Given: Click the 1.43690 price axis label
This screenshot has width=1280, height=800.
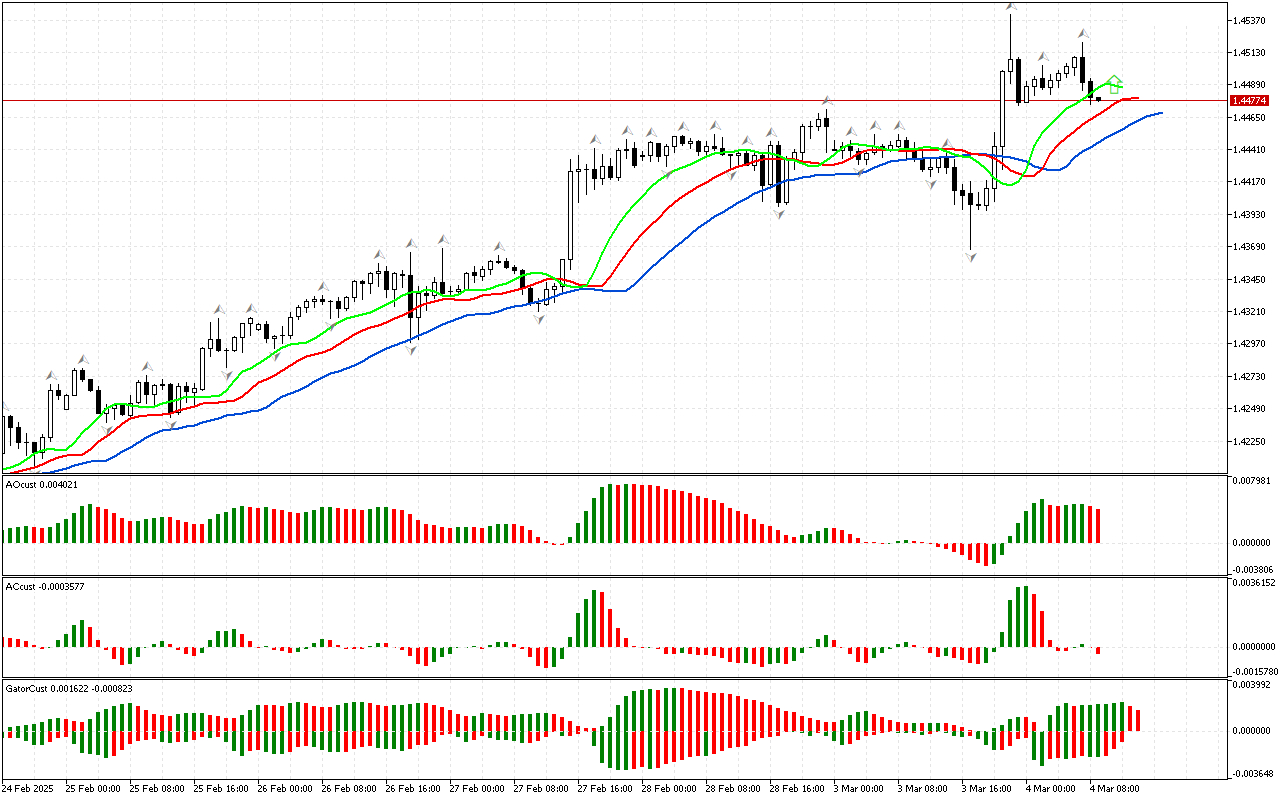Looking at the screenshot, I should coord(1250,247).
